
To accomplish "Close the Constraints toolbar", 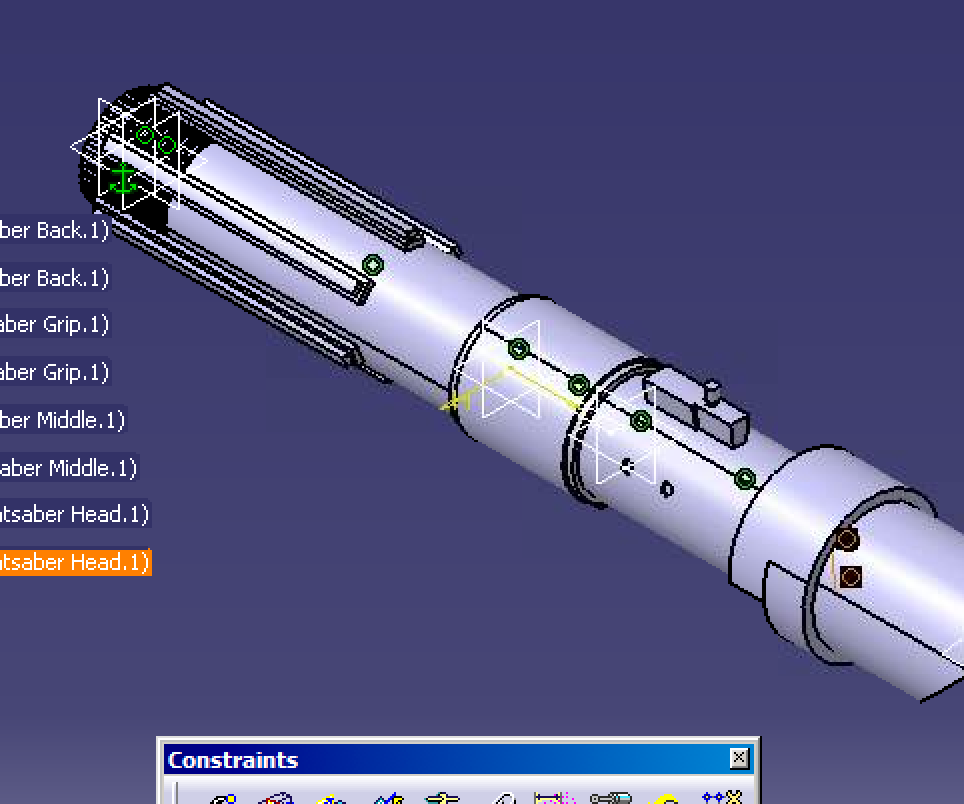I will [738, 759].
